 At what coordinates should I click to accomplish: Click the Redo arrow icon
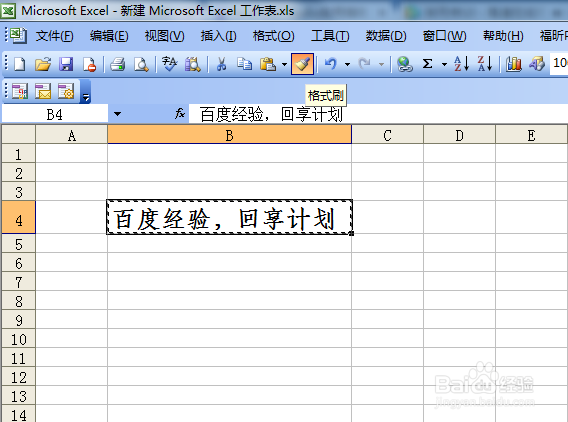coord(365,64)
